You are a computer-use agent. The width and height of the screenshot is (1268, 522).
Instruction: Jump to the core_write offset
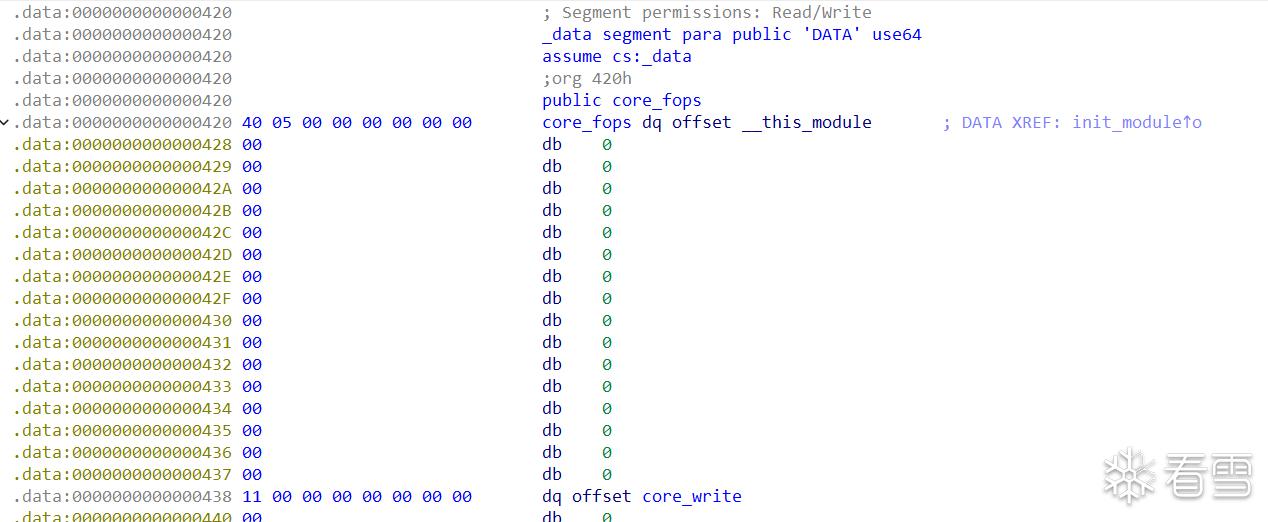click(x=691, y=497)
